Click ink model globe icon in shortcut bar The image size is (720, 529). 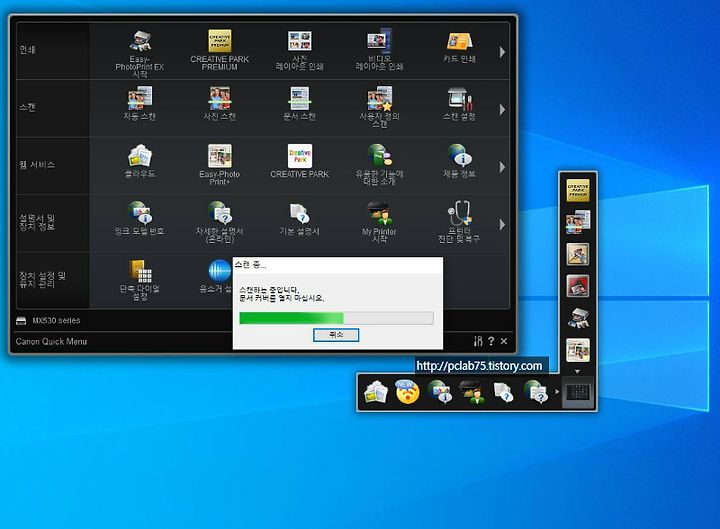point(439,392)
